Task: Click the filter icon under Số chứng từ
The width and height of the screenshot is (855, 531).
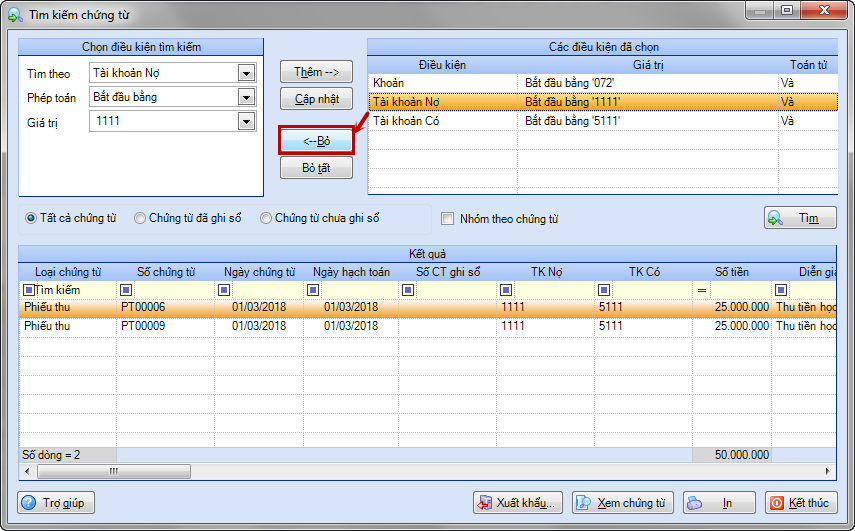Action: click(x=126, y=290)
